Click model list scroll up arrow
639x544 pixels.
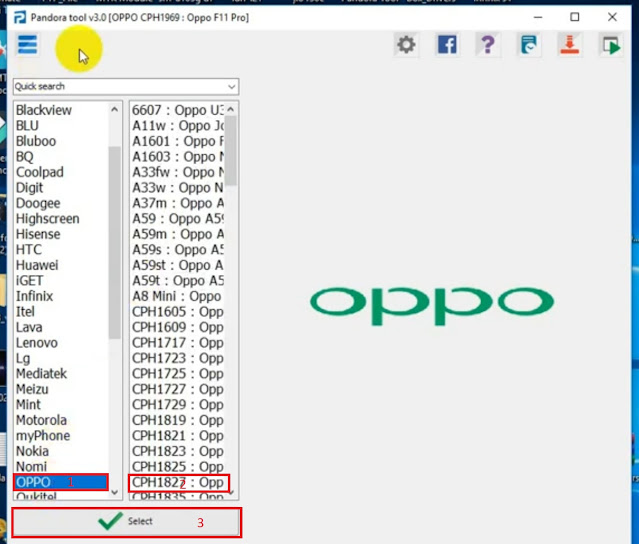click(x=231, y=109)
